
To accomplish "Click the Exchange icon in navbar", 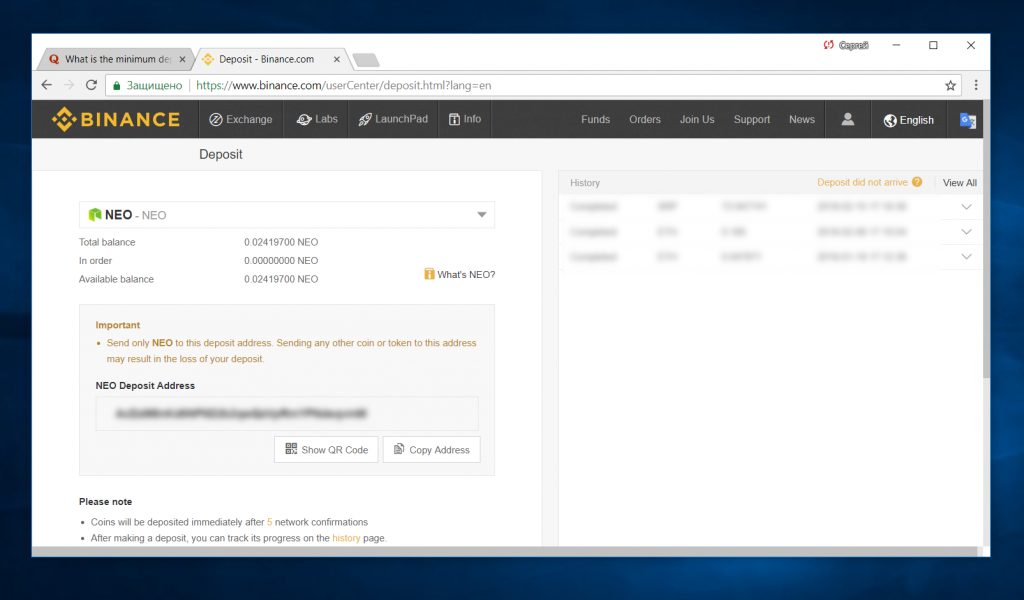I will (x=216, y=119).
